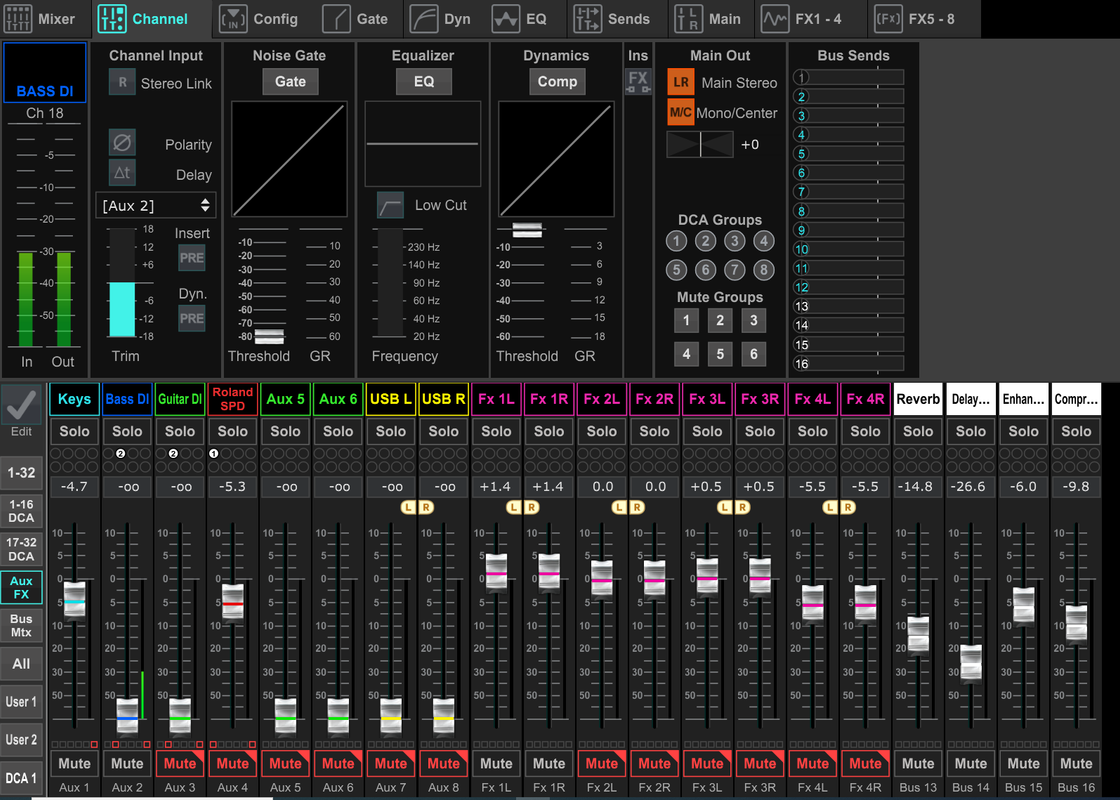The width and height of the screenshot is (1120, 800).
Task: Enable the Comp dynamics button
Action: [557, 81]
